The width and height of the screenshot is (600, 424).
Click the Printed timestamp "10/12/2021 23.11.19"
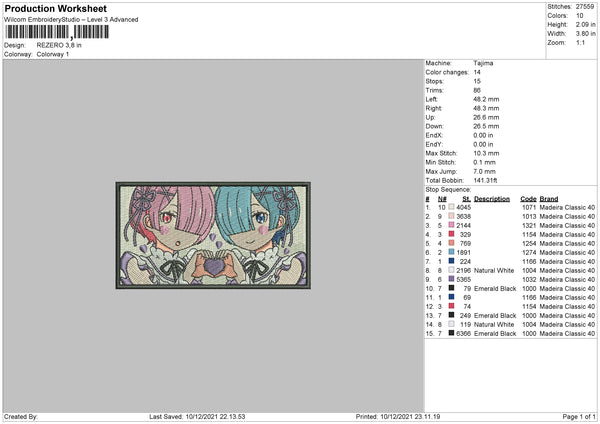(410, 417)
